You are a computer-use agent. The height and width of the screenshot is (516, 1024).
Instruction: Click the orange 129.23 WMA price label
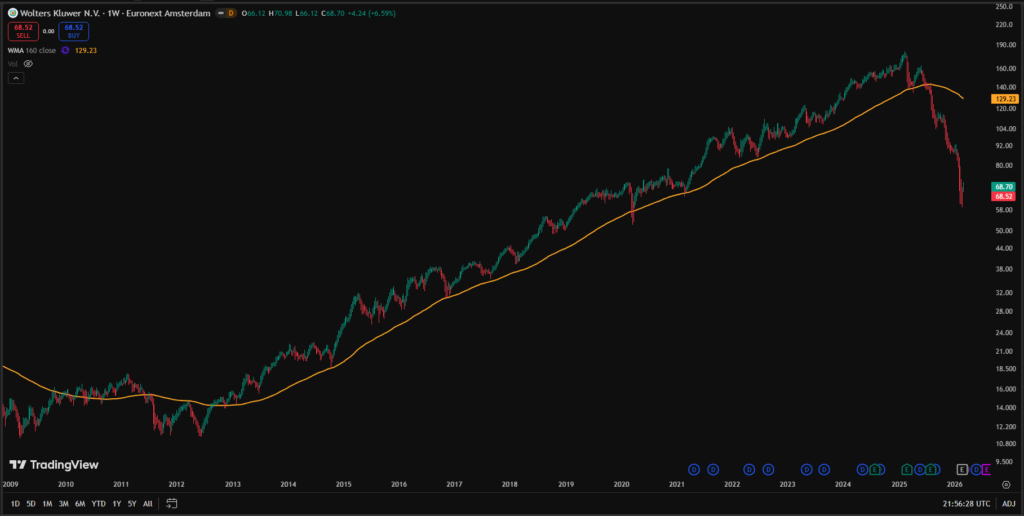coord(1004,99)
